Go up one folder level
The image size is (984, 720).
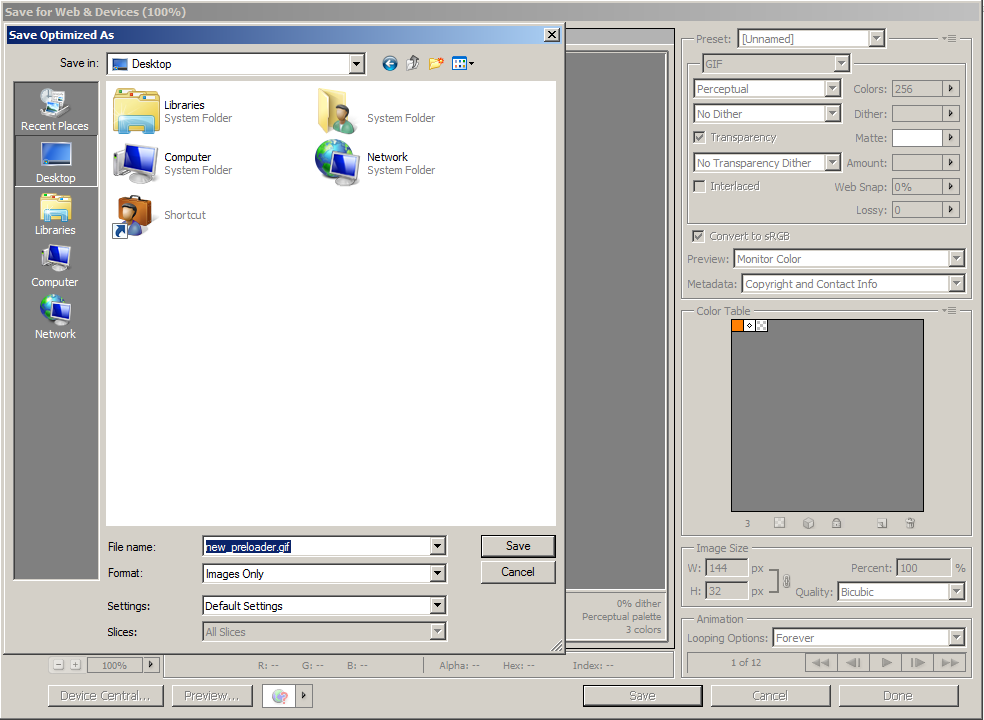pyautogui.click(x=412, y=63)
